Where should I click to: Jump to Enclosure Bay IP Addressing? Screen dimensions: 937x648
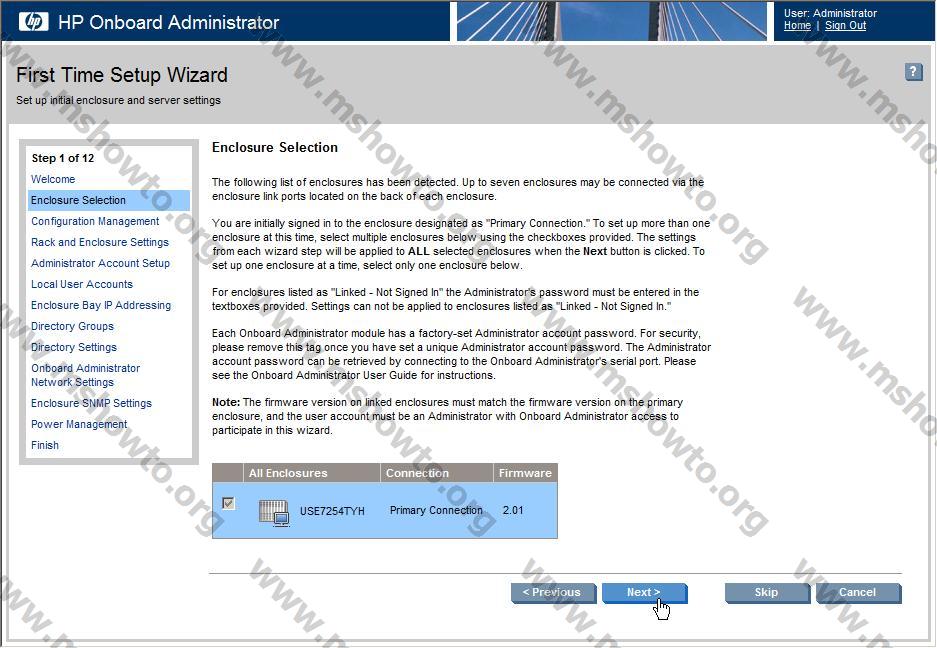pyautogui.click(x=101, y=305)
